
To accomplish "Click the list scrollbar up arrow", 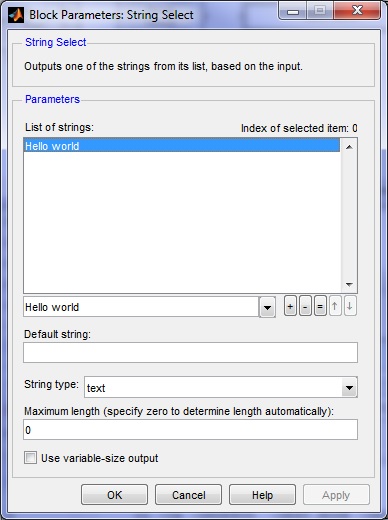I will point(349,147).
